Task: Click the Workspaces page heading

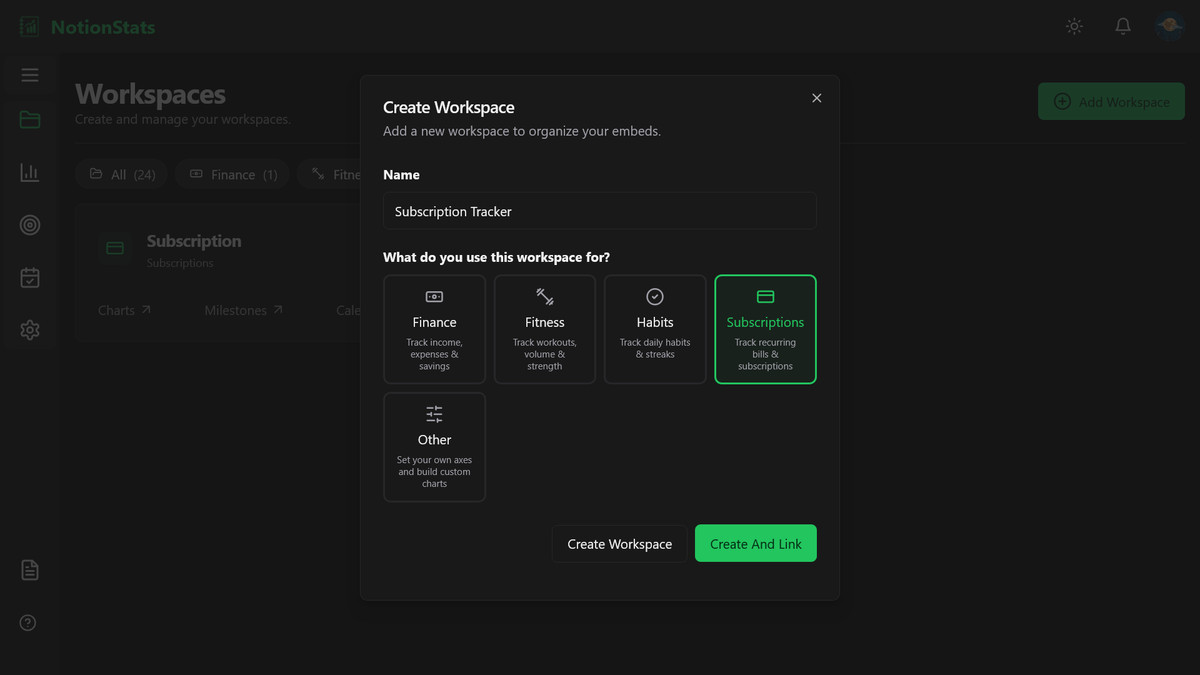Action: tap(151, 94)
